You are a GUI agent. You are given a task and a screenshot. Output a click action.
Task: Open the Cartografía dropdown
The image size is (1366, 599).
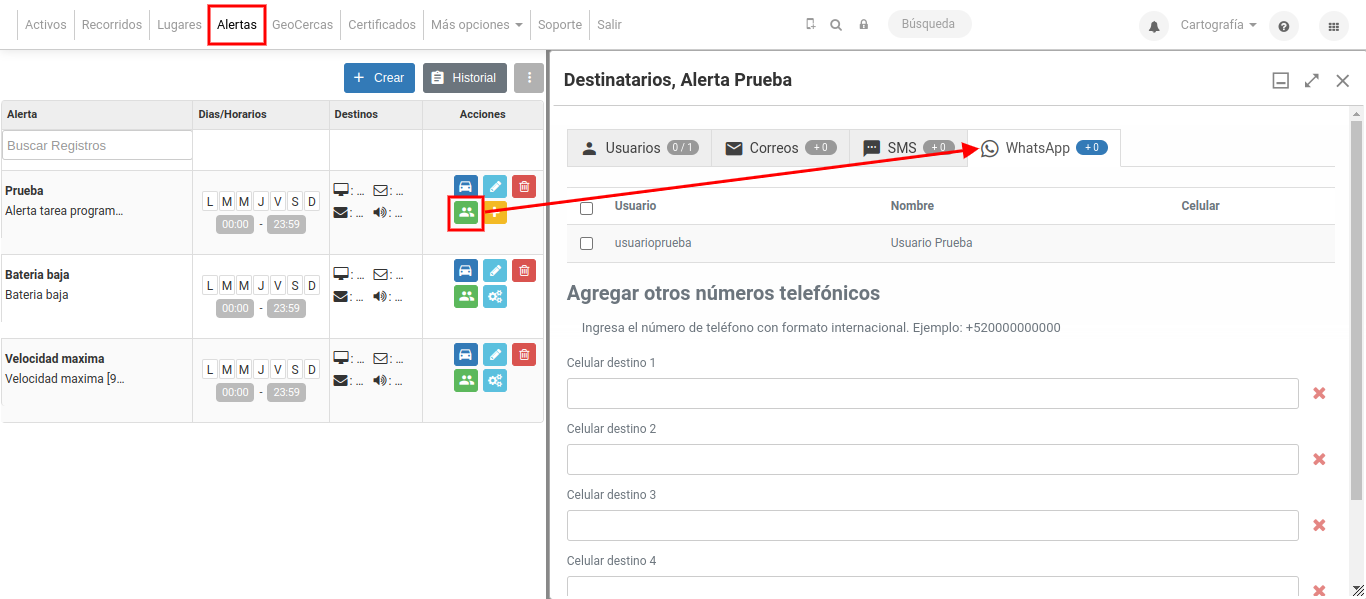click(1218, 25)
